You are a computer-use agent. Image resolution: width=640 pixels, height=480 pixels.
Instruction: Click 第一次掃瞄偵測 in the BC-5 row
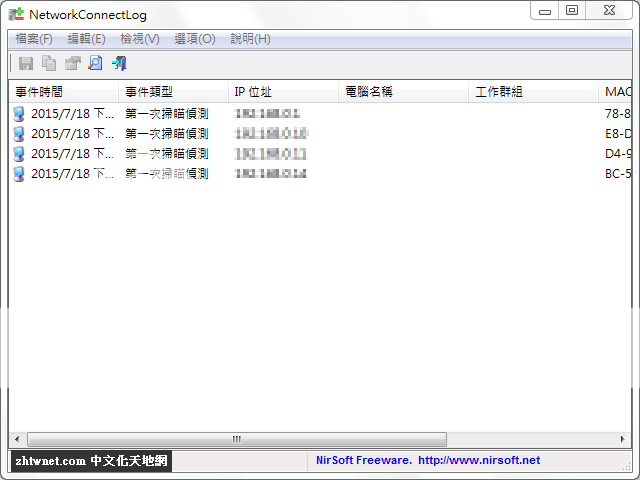coord(167,174)
